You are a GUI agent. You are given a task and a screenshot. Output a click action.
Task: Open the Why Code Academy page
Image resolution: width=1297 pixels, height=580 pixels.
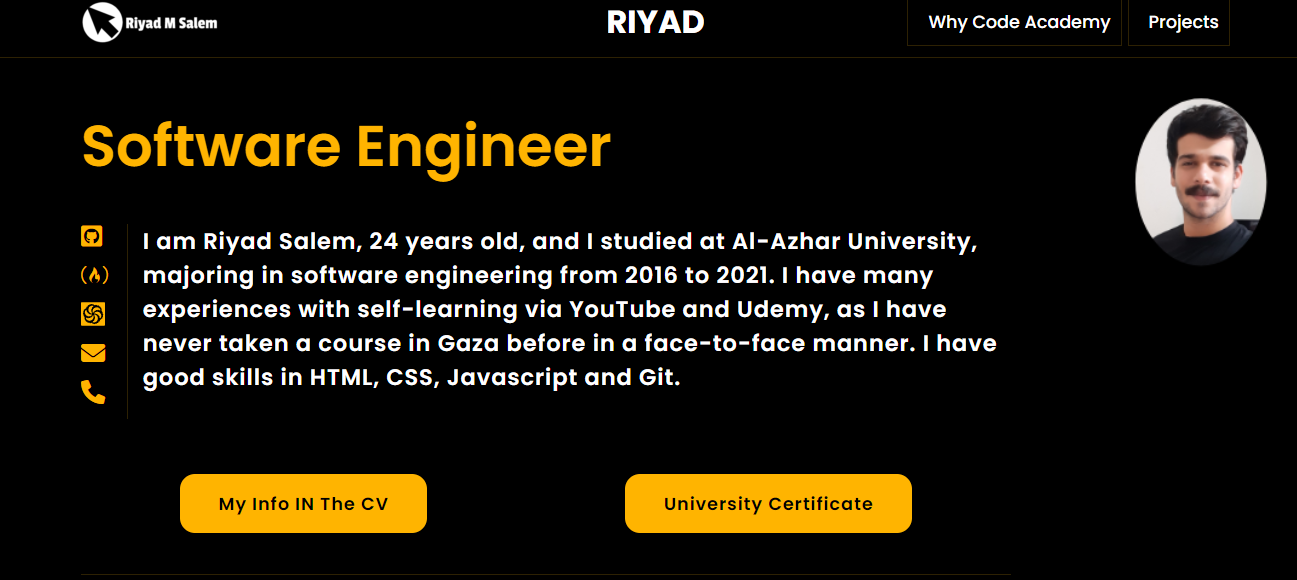pyautogui.click(x=1015, y=22)
